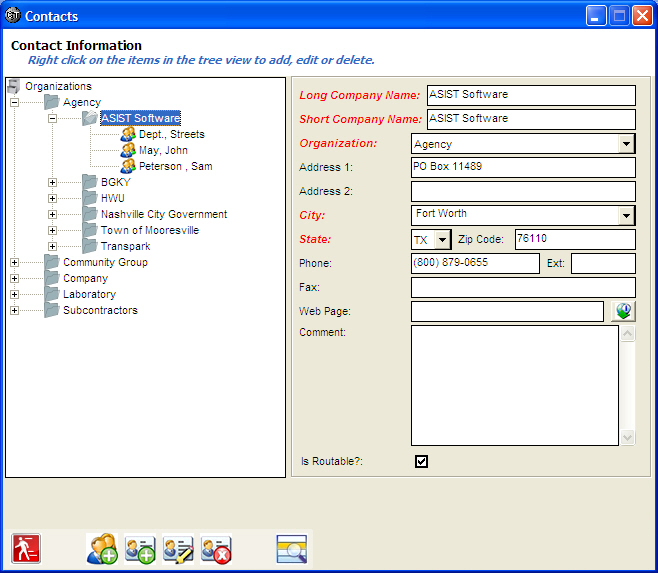Select the Dept., Streets contact
The width and height of the screenshot is (658, 573).
(x=172, y=134)
